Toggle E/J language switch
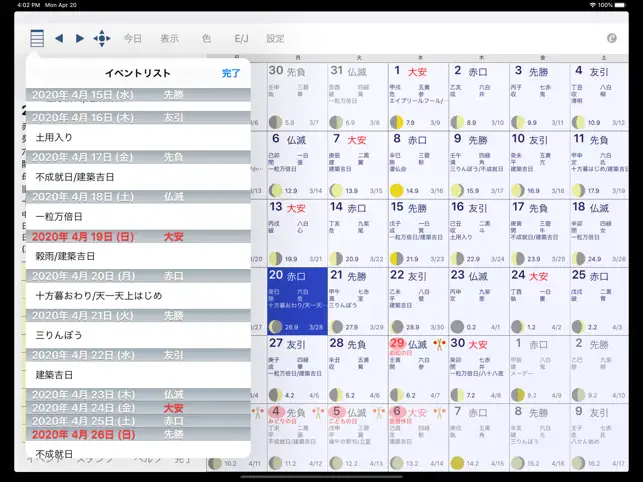This screenshot has width=643, height=482. pyautogui.click(x=241, y=39)
